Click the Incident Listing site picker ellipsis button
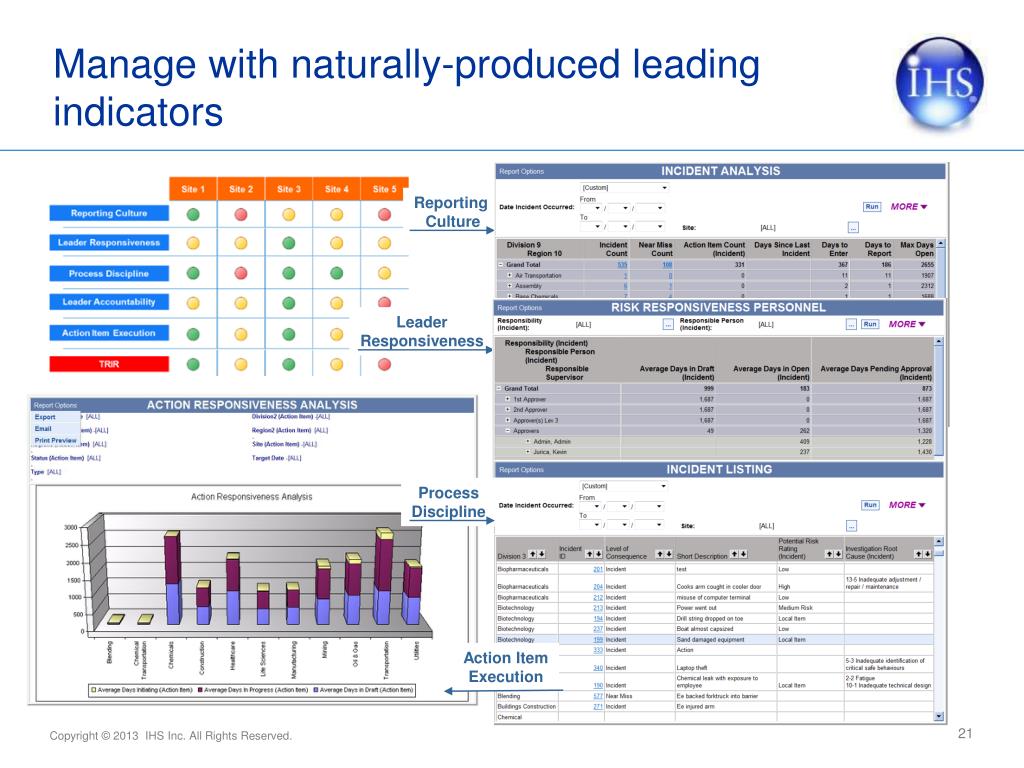The height and width of the screenshot is (768, 1024). coord(852,526)
